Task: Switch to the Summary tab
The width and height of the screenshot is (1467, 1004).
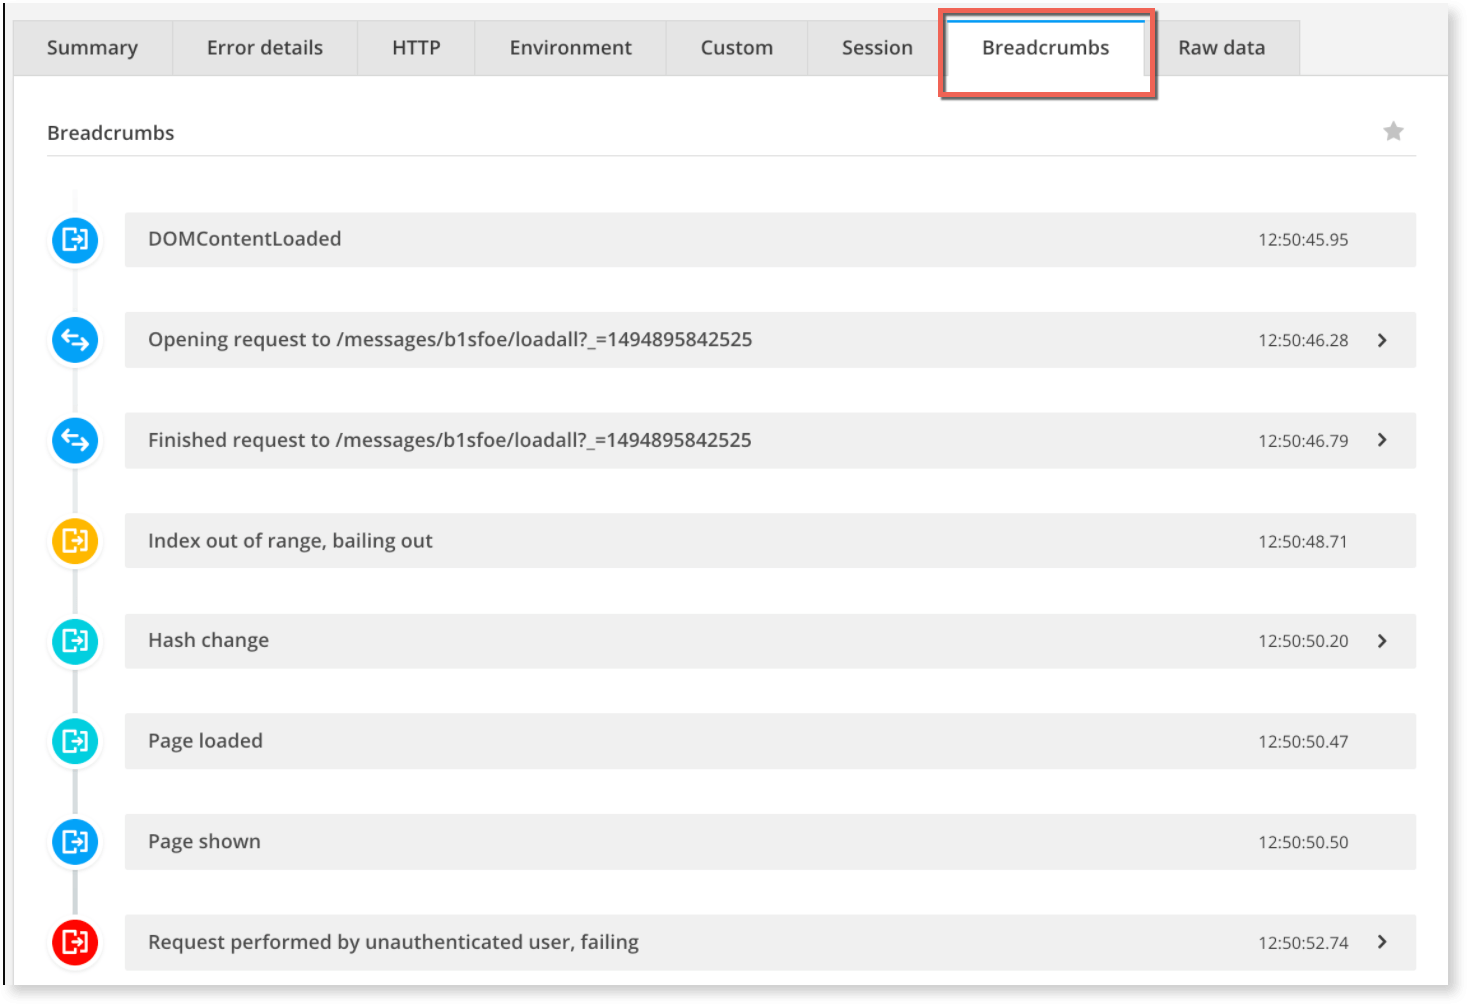Action: (92, 48)
